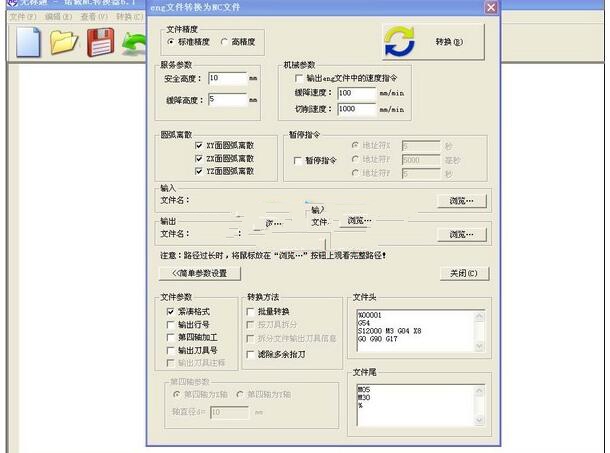Click down arrow of 文件头 scrollbar
610x453 pixels.
pyautogui.click(x=479, y=346)
